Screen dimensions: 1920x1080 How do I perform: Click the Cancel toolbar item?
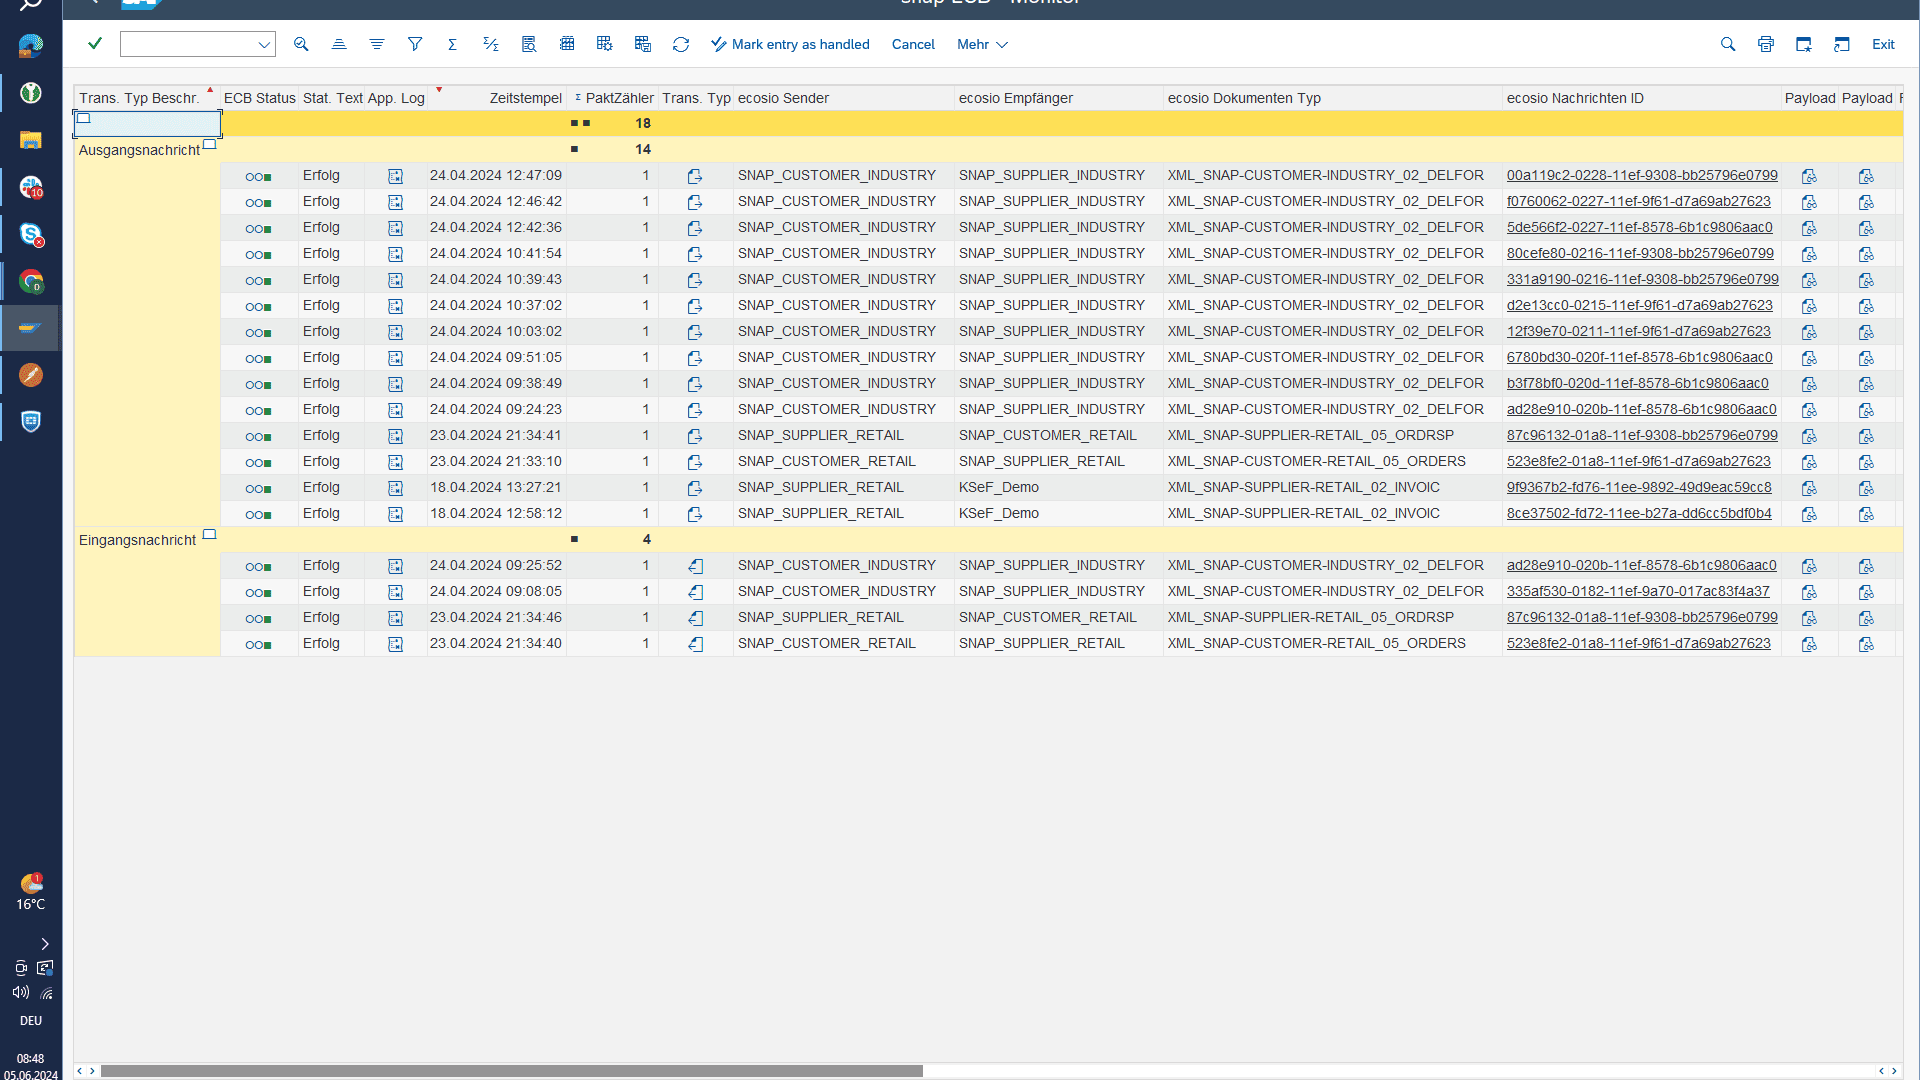(913, 44)
